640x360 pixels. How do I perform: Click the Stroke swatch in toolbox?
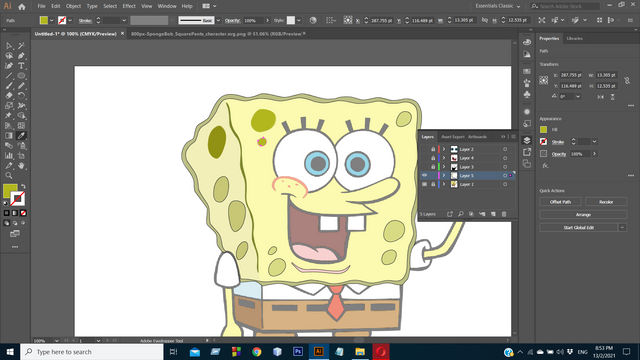(18, 199)
